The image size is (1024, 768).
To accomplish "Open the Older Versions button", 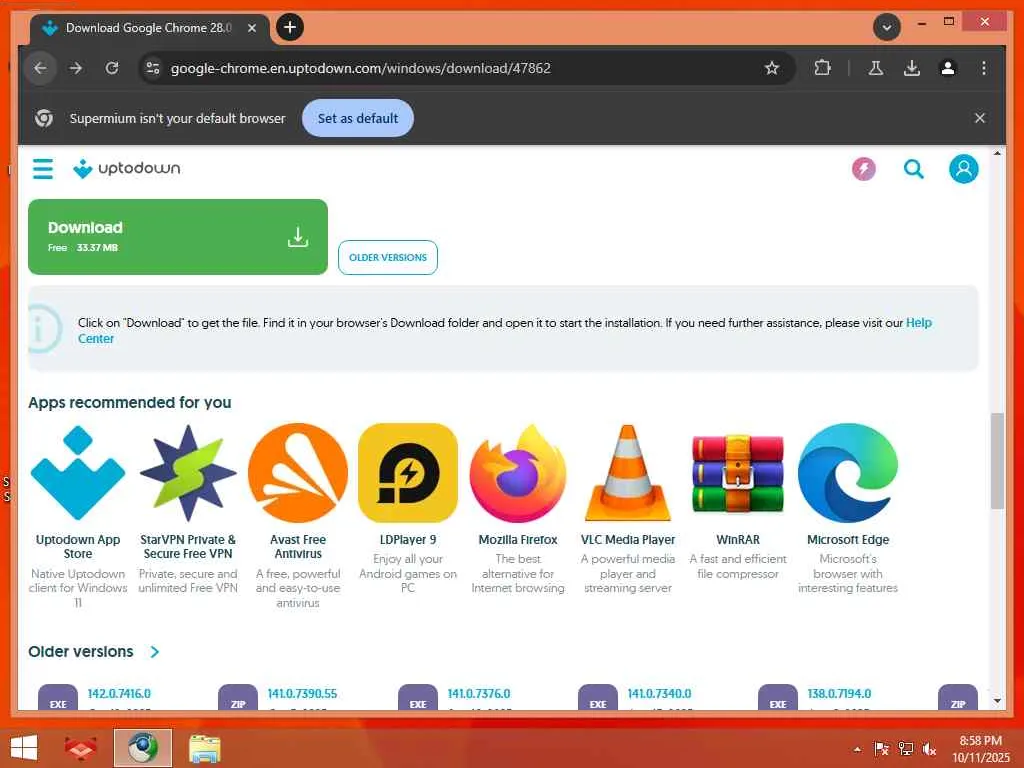I will (388, 257).
